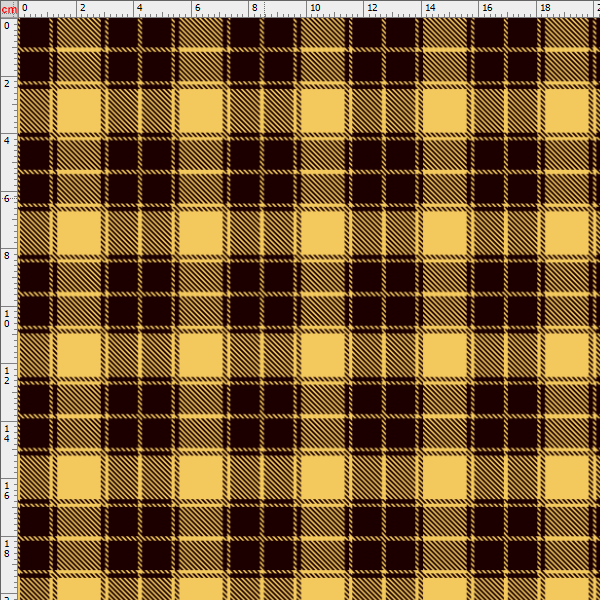This screenshot has height=600, width=600.
Task: Click the 4 label on the horizontal ruler
Action: [x=140, y=8]
